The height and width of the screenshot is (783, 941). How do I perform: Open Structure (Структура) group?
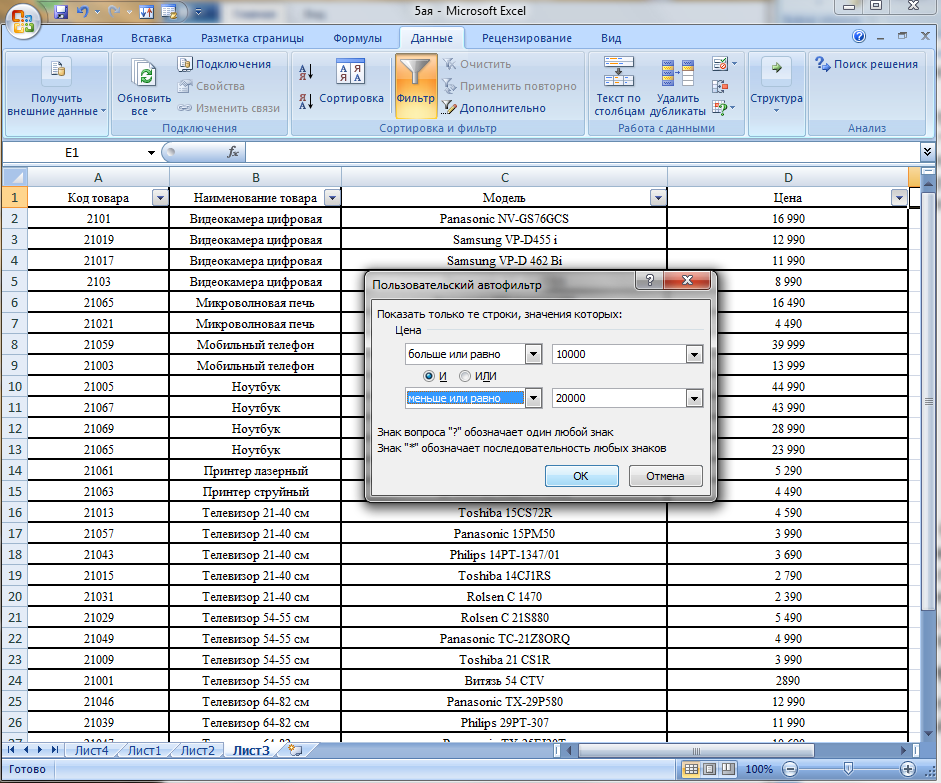coord(776,86)
